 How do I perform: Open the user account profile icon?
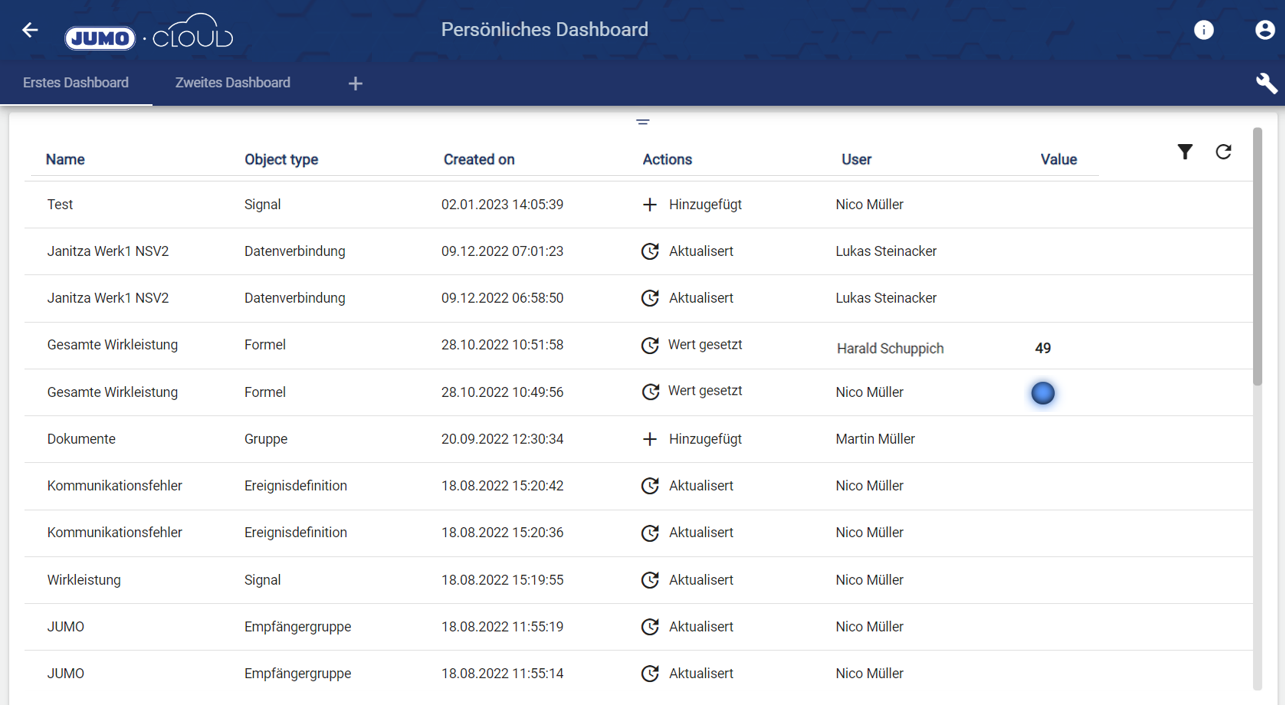tap(1265, 30)
